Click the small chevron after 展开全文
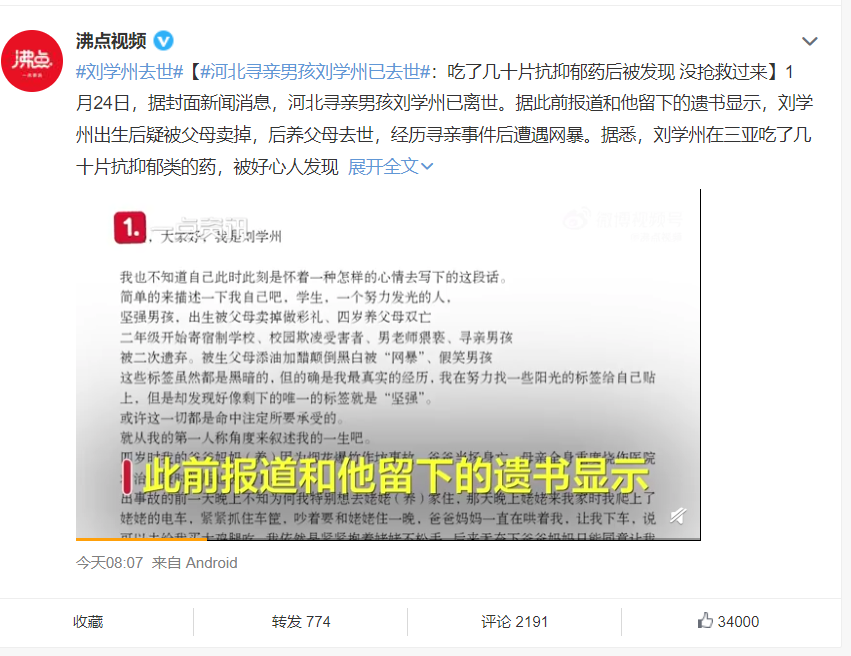The width and height of the screenshot is (851, 656). (427, 167)
